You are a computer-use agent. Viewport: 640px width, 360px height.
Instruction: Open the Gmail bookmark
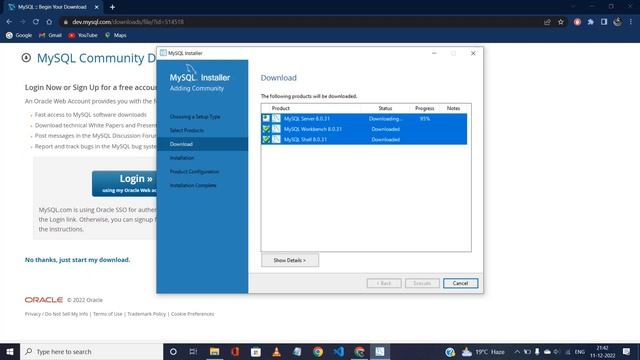[x=50, y=36]
